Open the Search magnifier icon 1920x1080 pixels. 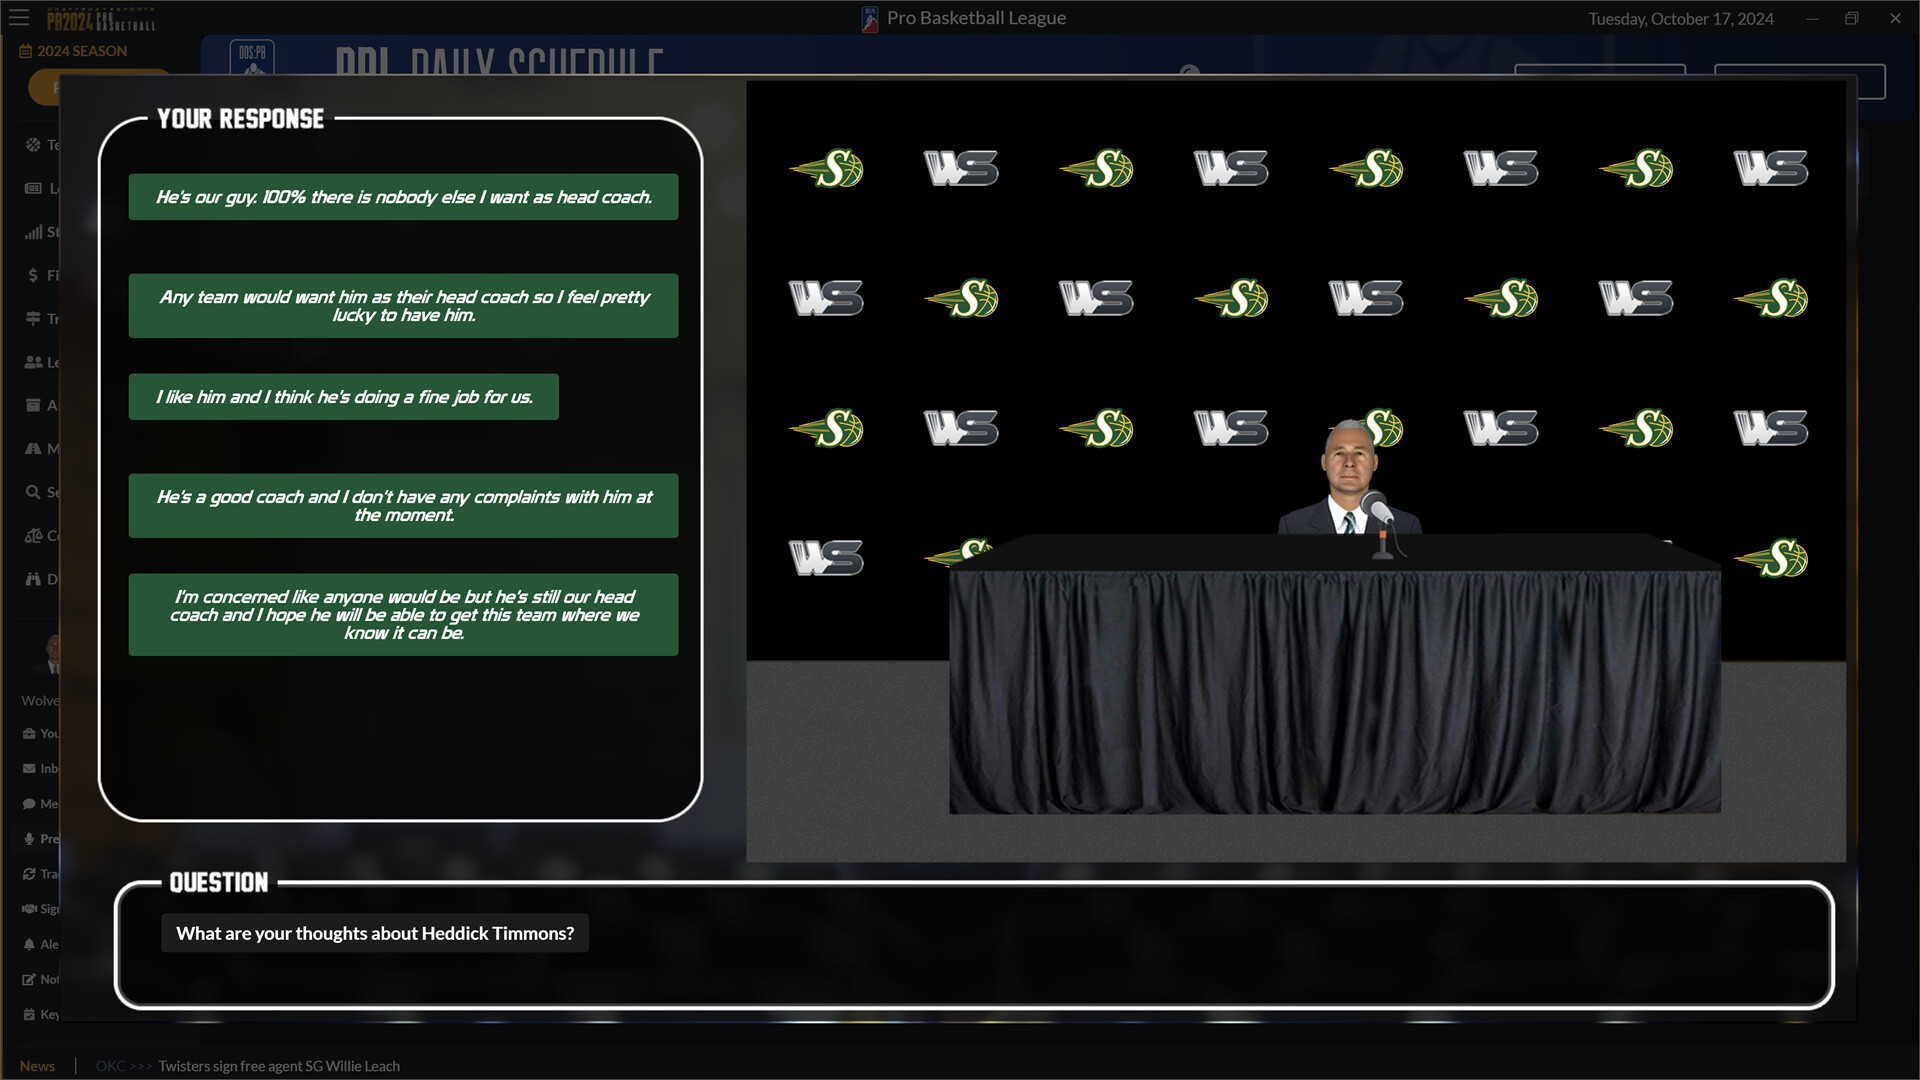(x=31, y=492)
